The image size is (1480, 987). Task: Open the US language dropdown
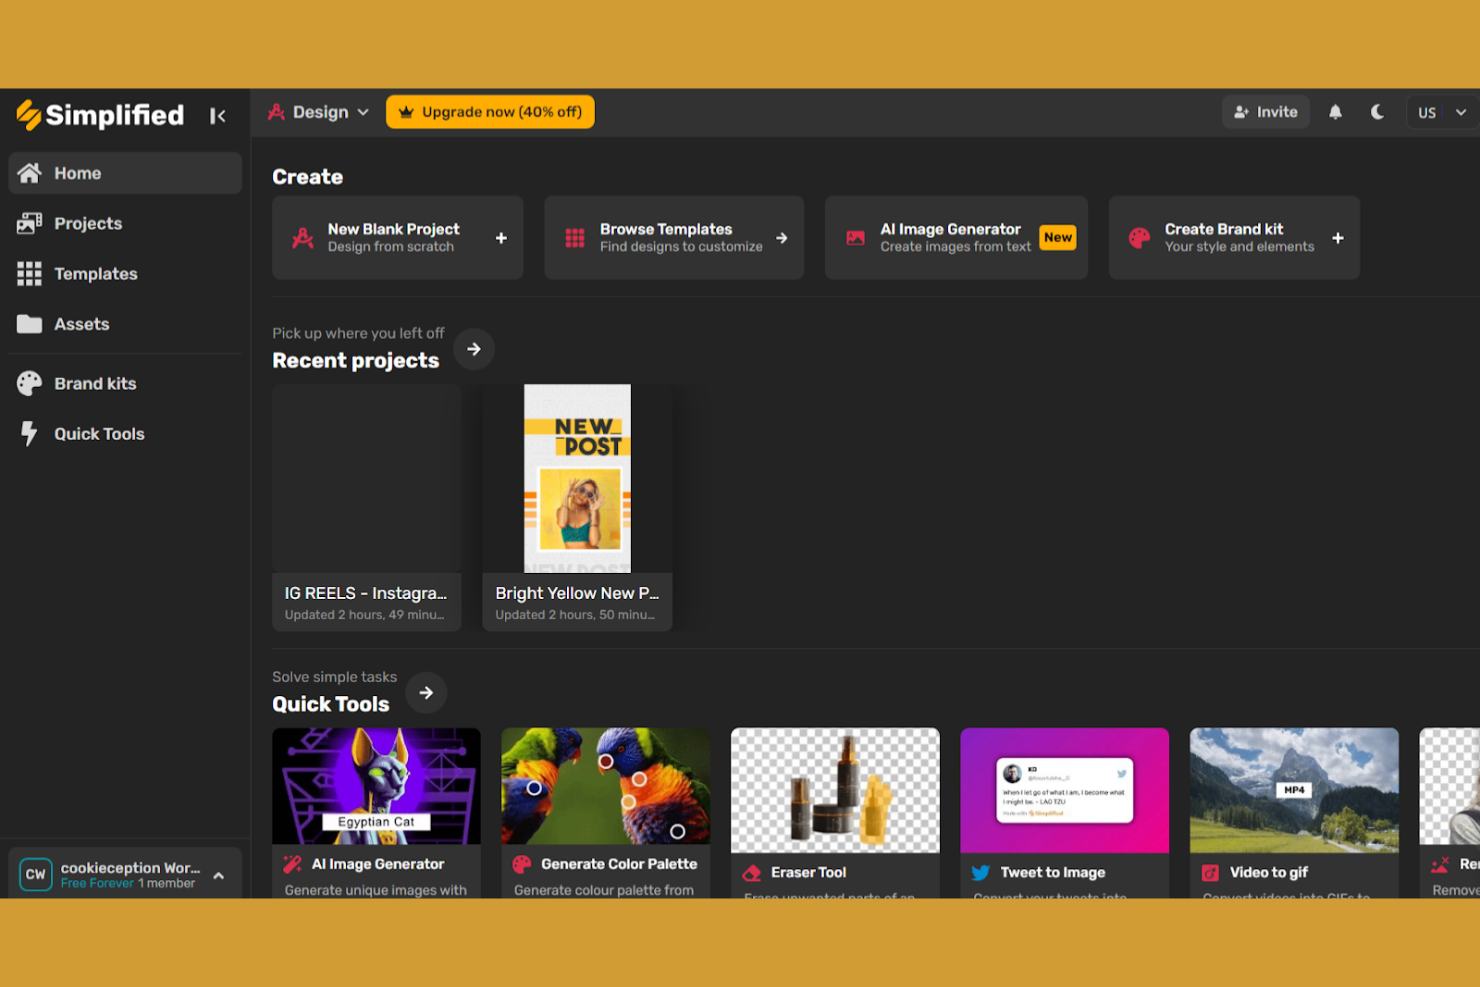coord(1441,112)
